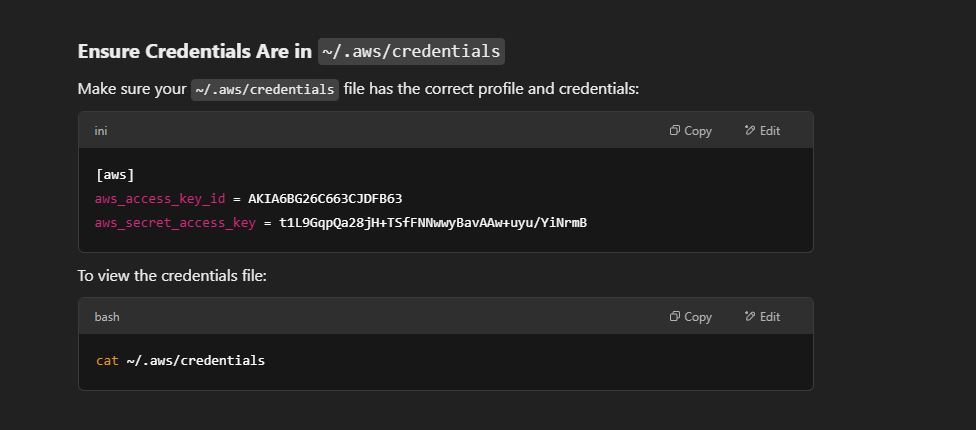This screenshot has height=430, width=976.
Task: Click the Copy icon in the ini code block
Action: click(x=674, y=131)
